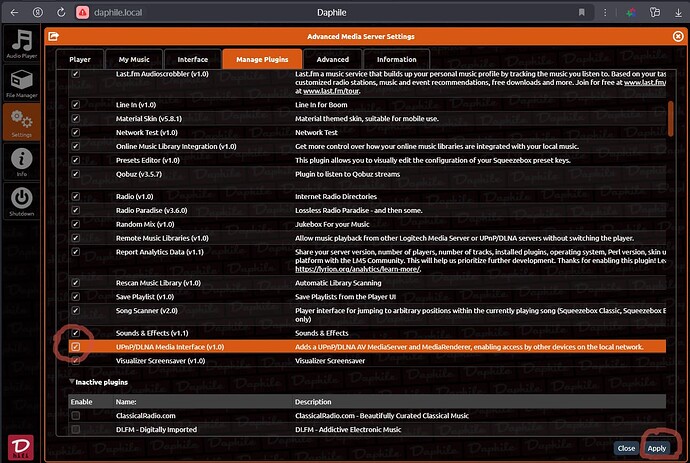The width and height of the screenshot is (690, 463).
Task: Click 'Lossless Radio Paradise - and then some.' text
Action: (359, 210)
